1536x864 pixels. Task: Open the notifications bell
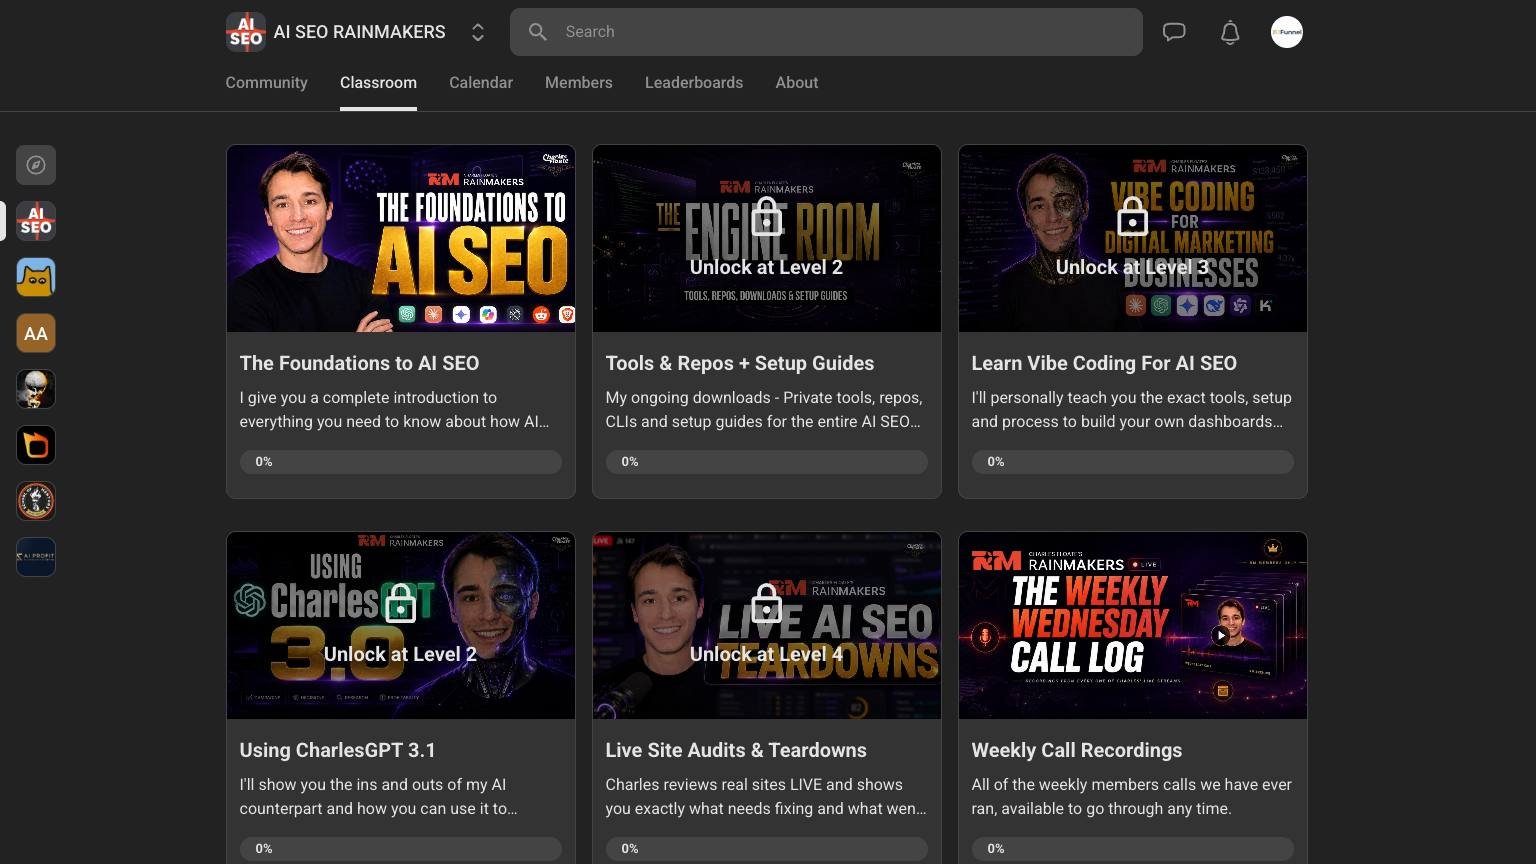click(1230, 32)
